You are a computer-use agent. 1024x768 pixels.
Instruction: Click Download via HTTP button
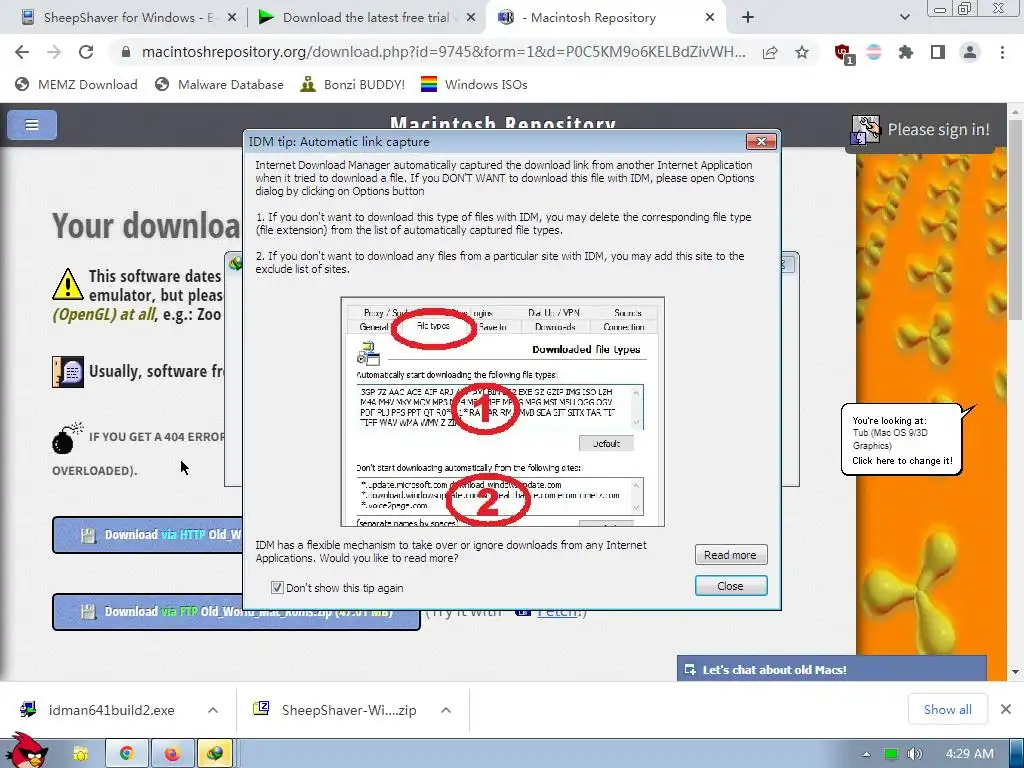pos(148,535)
